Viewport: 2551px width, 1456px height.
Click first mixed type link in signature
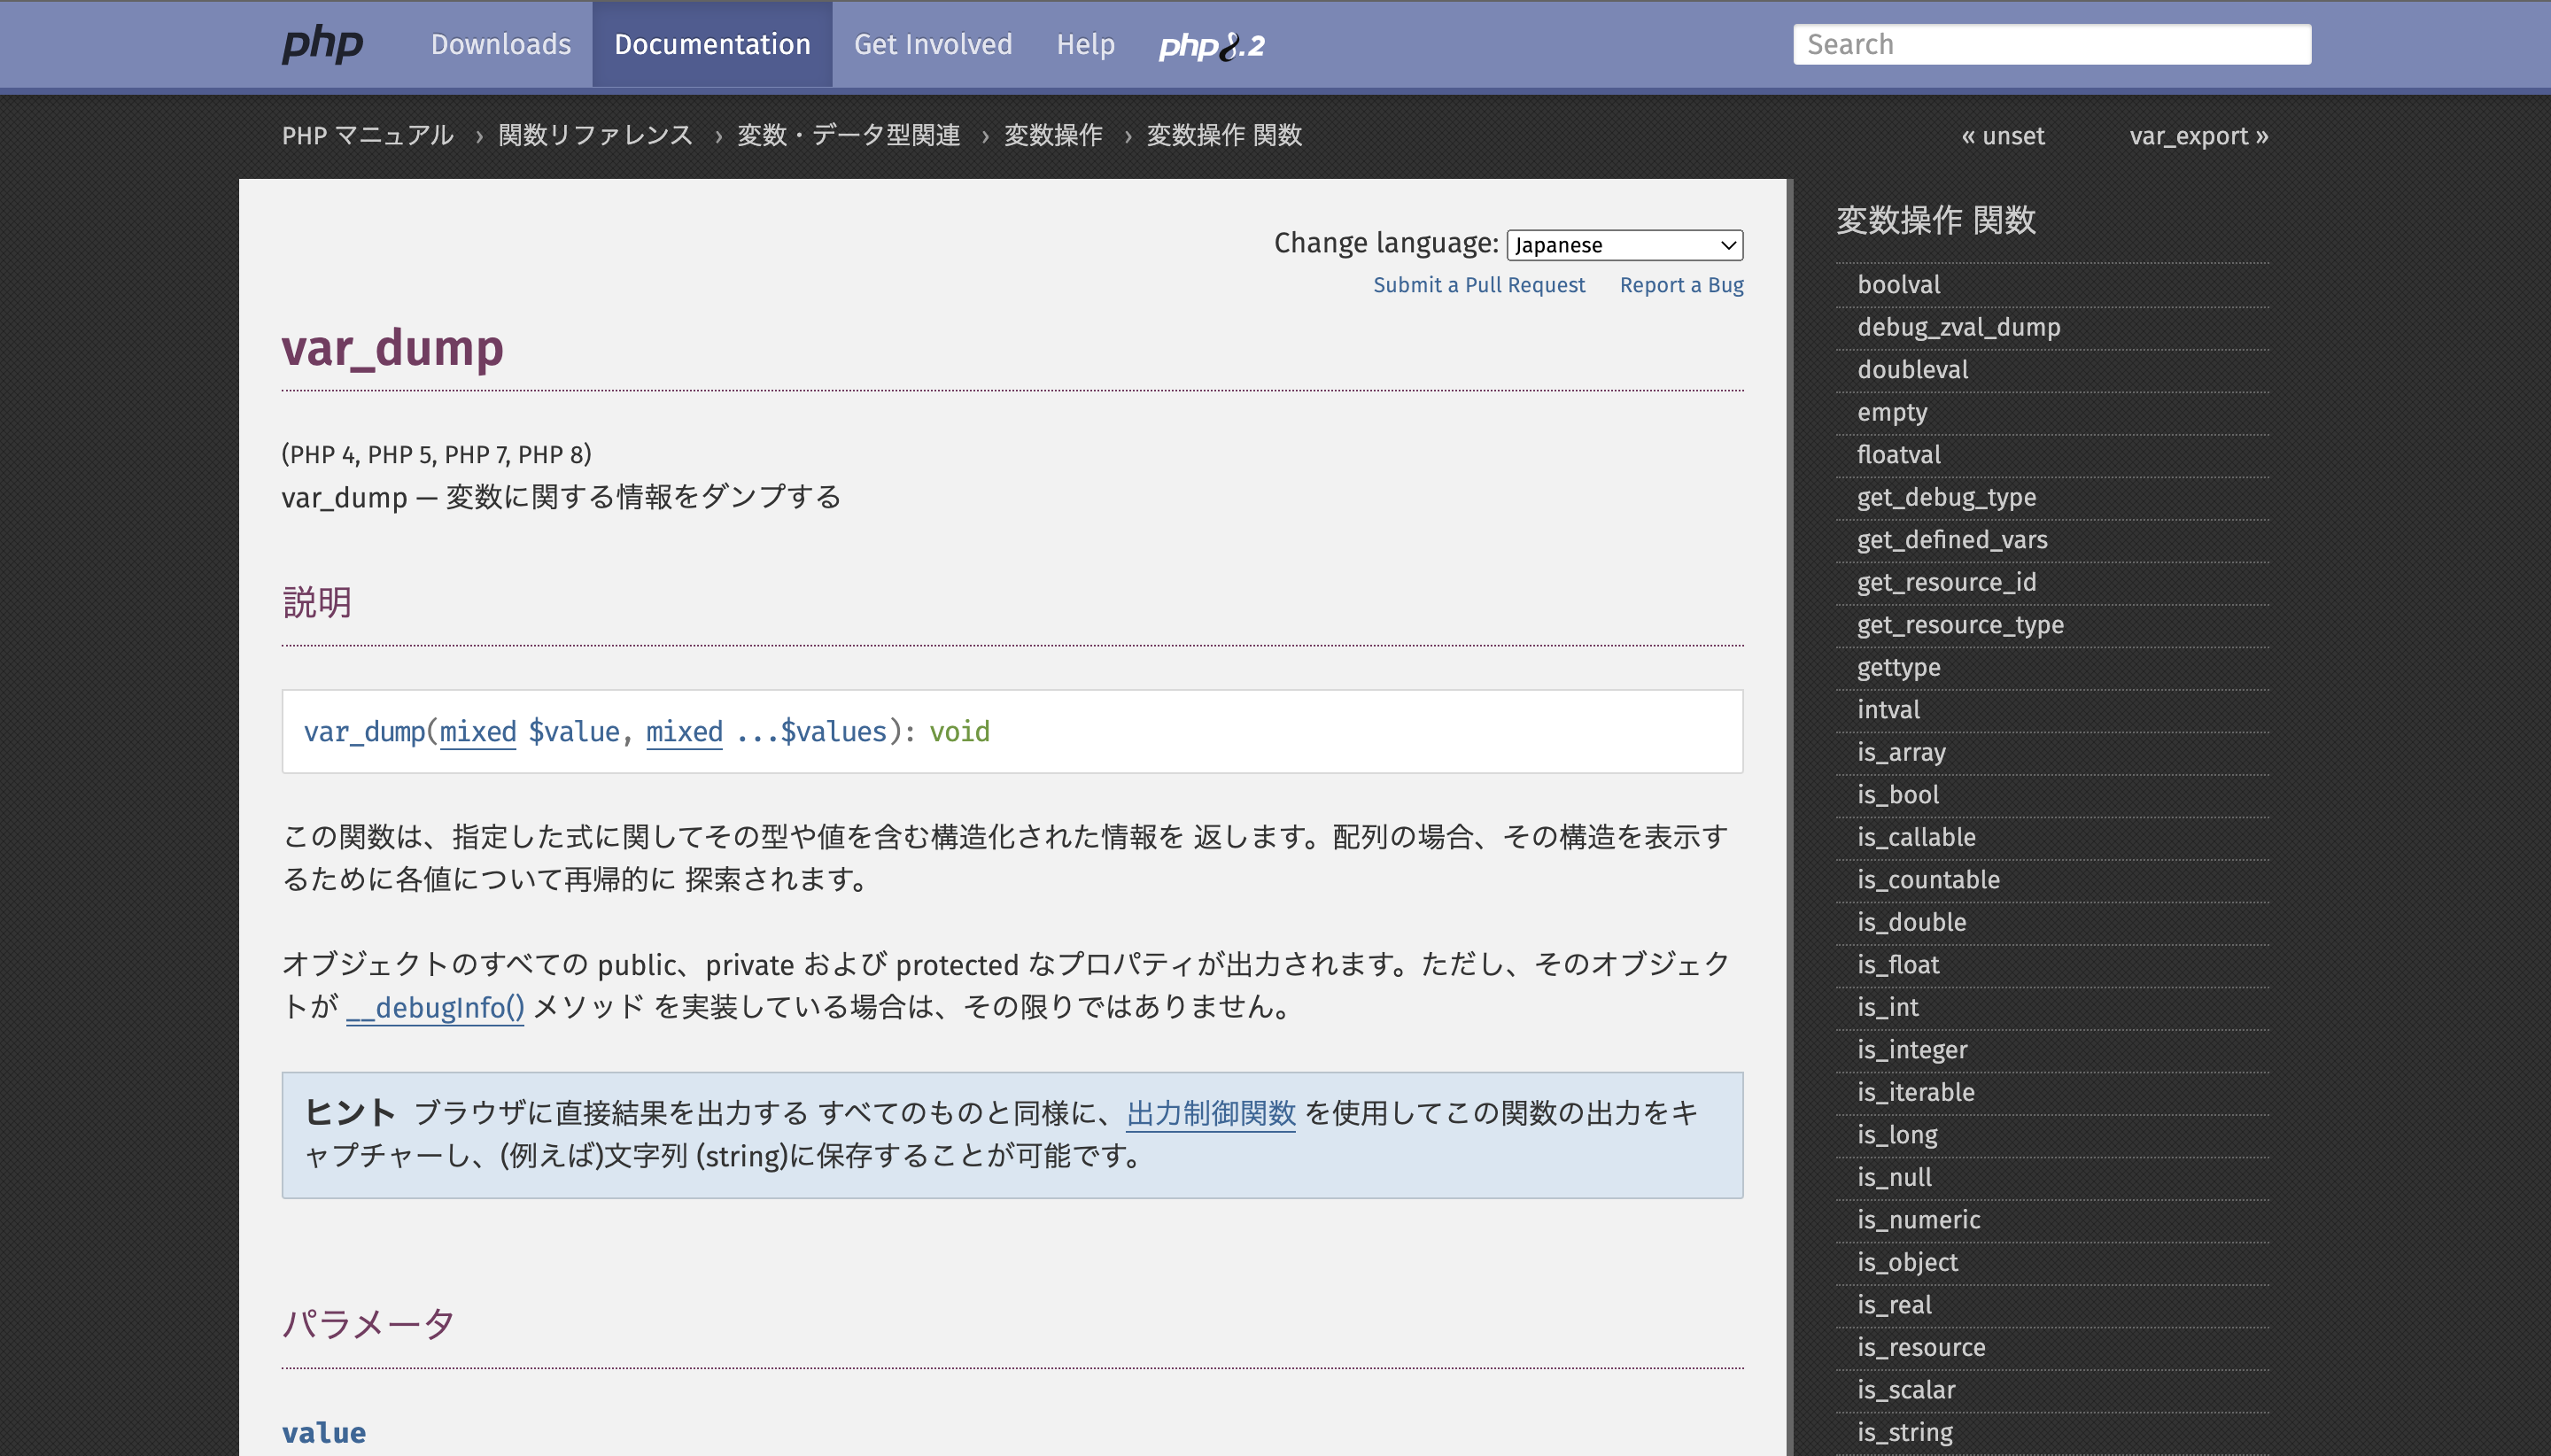478,732
